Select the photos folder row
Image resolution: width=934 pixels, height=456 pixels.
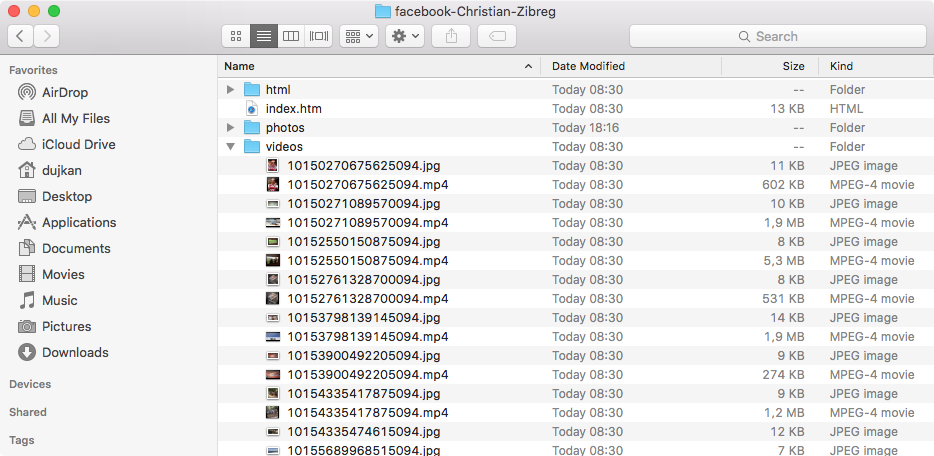click(x=575, y=128)
